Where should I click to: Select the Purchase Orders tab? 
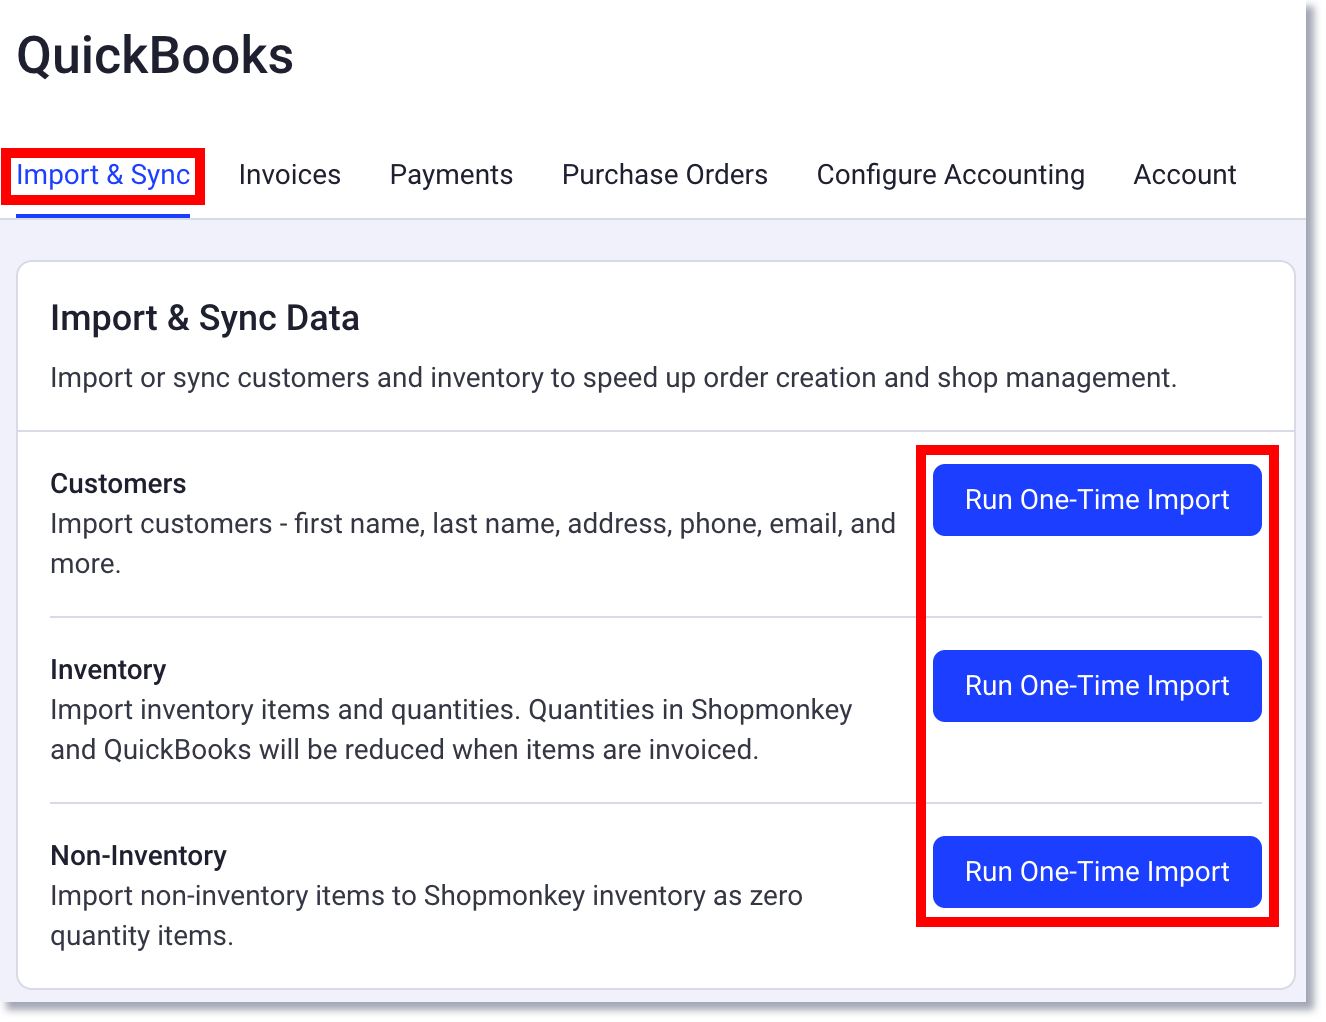pos(664,174)
